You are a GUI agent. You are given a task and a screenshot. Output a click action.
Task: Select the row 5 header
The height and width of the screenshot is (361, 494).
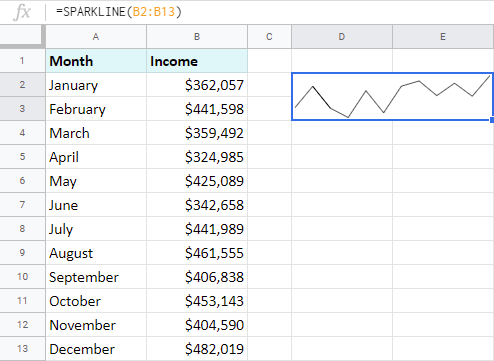(22, 157)
